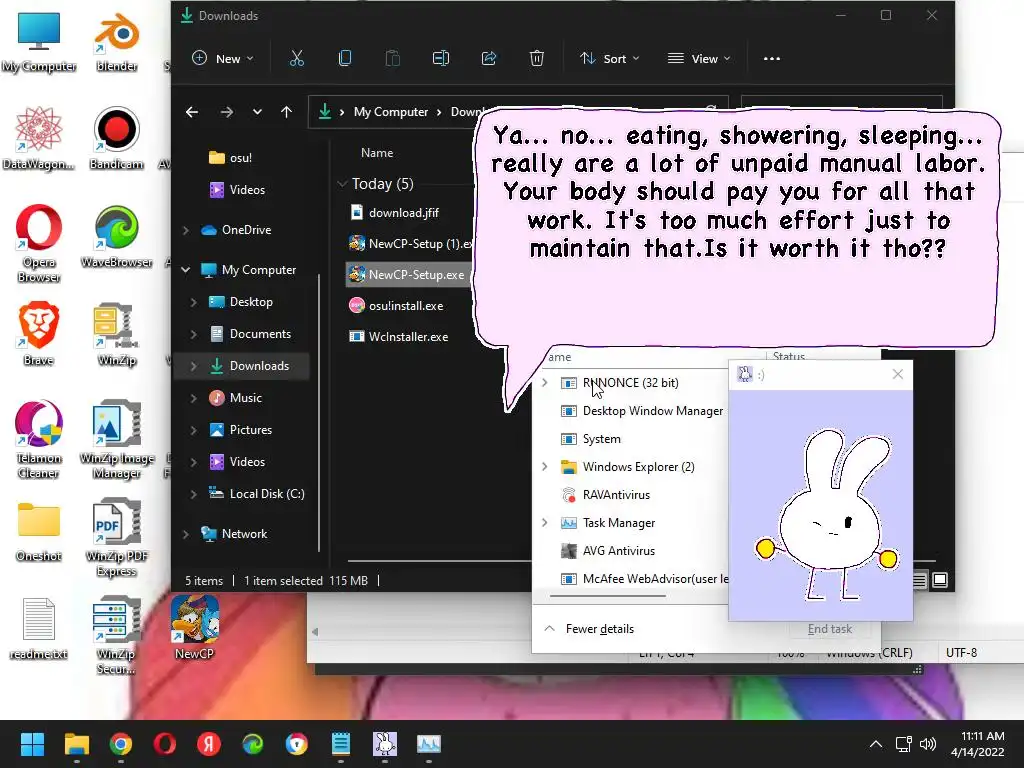Screen dimensions: 1024x768
Task: Select NewCP-Setup.exe file
Action: (x=408, y=275)
